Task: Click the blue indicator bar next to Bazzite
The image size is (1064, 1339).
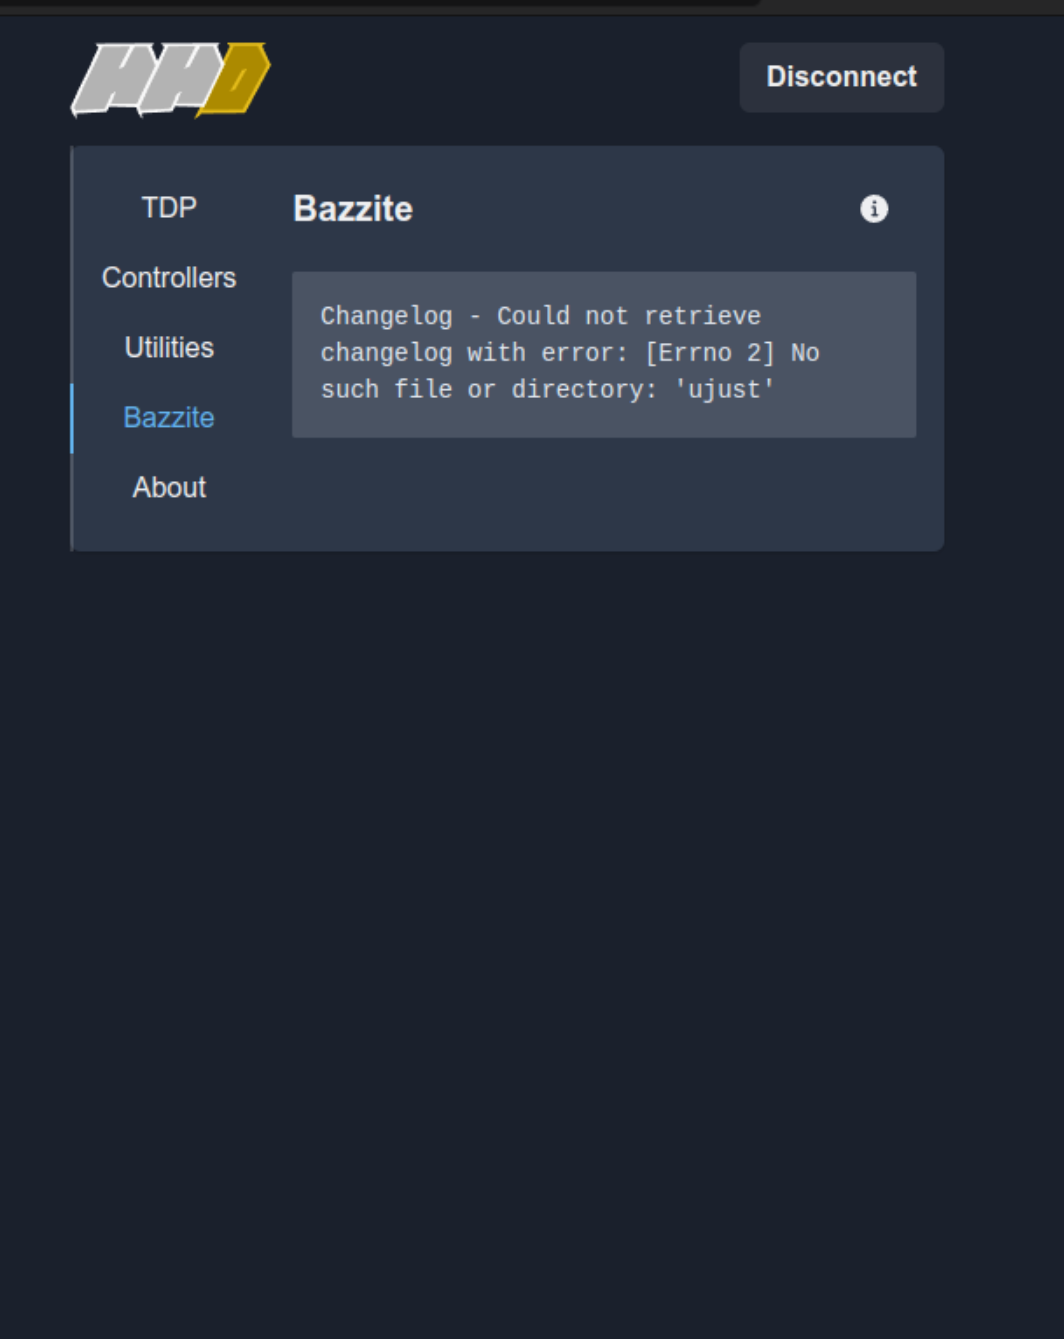Action: 73,418
